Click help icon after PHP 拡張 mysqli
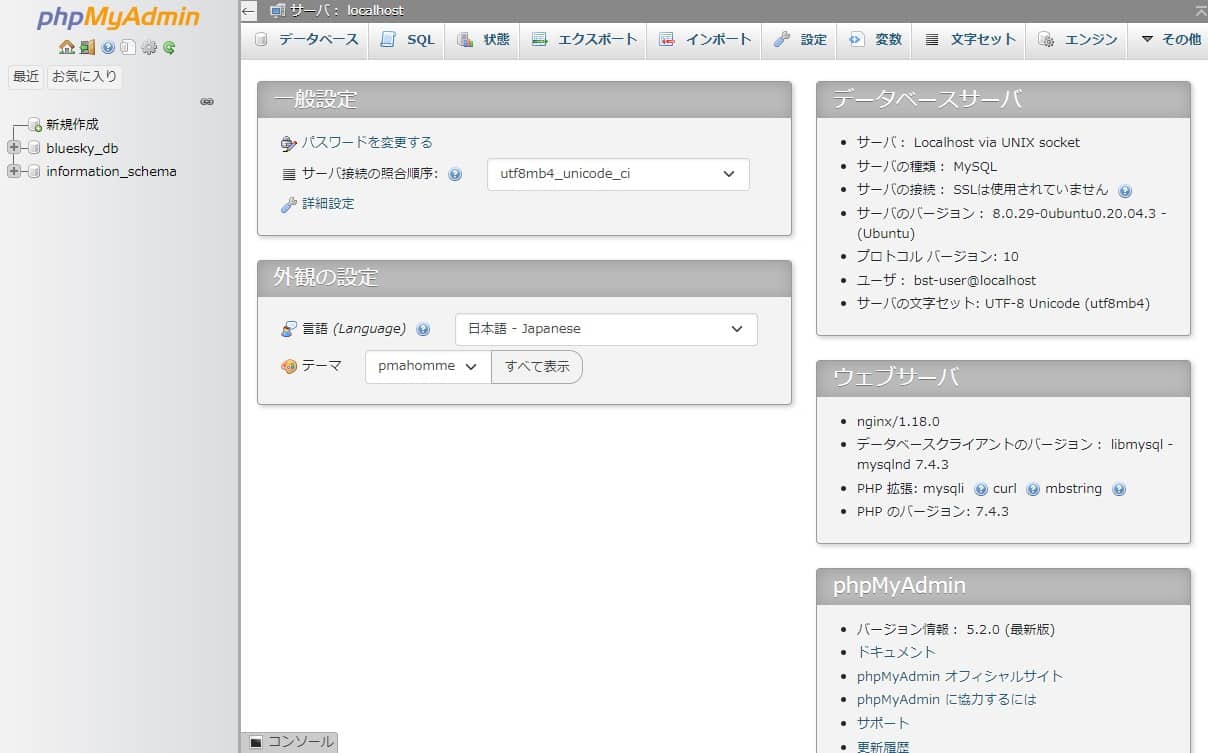The width and height of the screenshot is (1208, 753). click(x=981, y=489)
